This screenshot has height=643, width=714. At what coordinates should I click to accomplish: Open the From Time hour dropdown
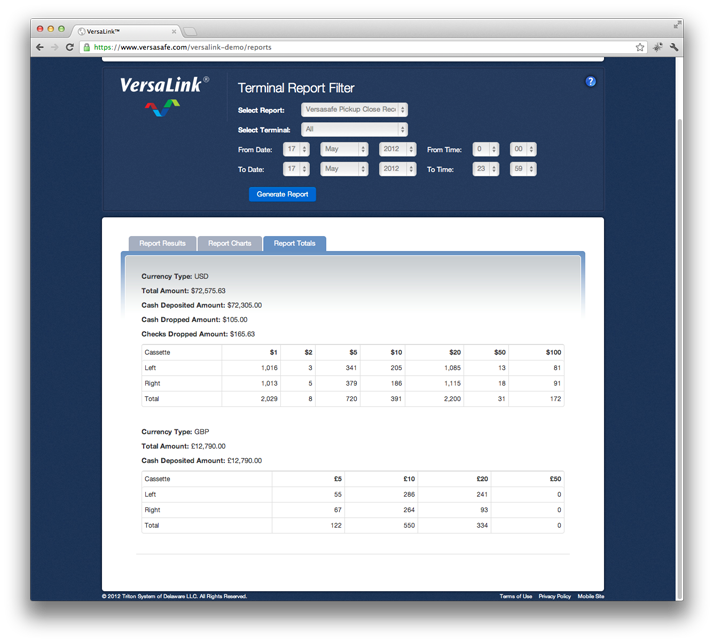coord(485,149)
